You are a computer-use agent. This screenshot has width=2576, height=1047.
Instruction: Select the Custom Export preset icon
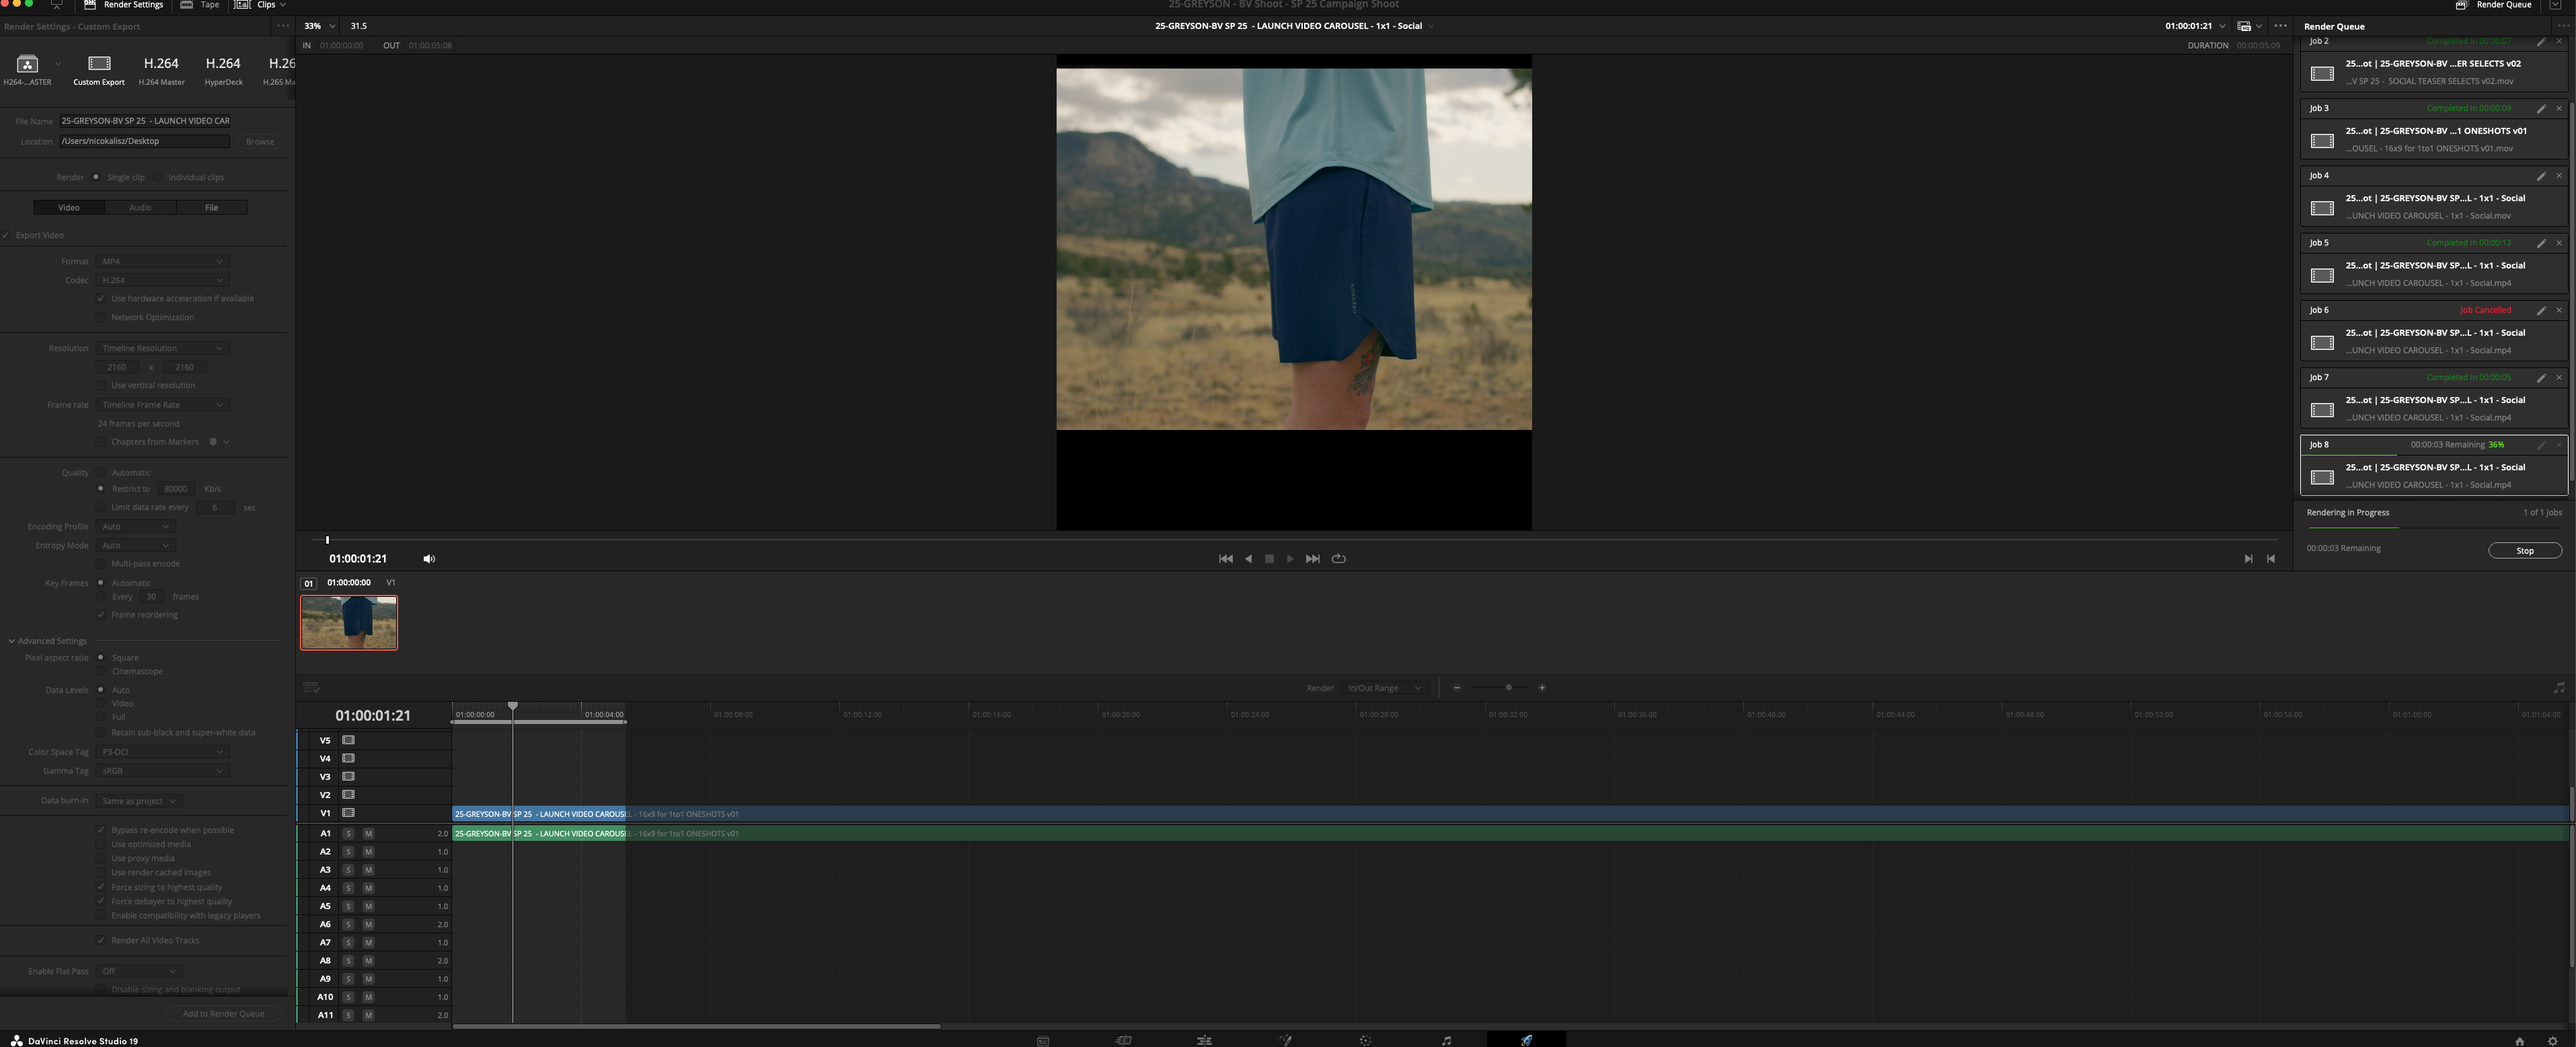99,64
